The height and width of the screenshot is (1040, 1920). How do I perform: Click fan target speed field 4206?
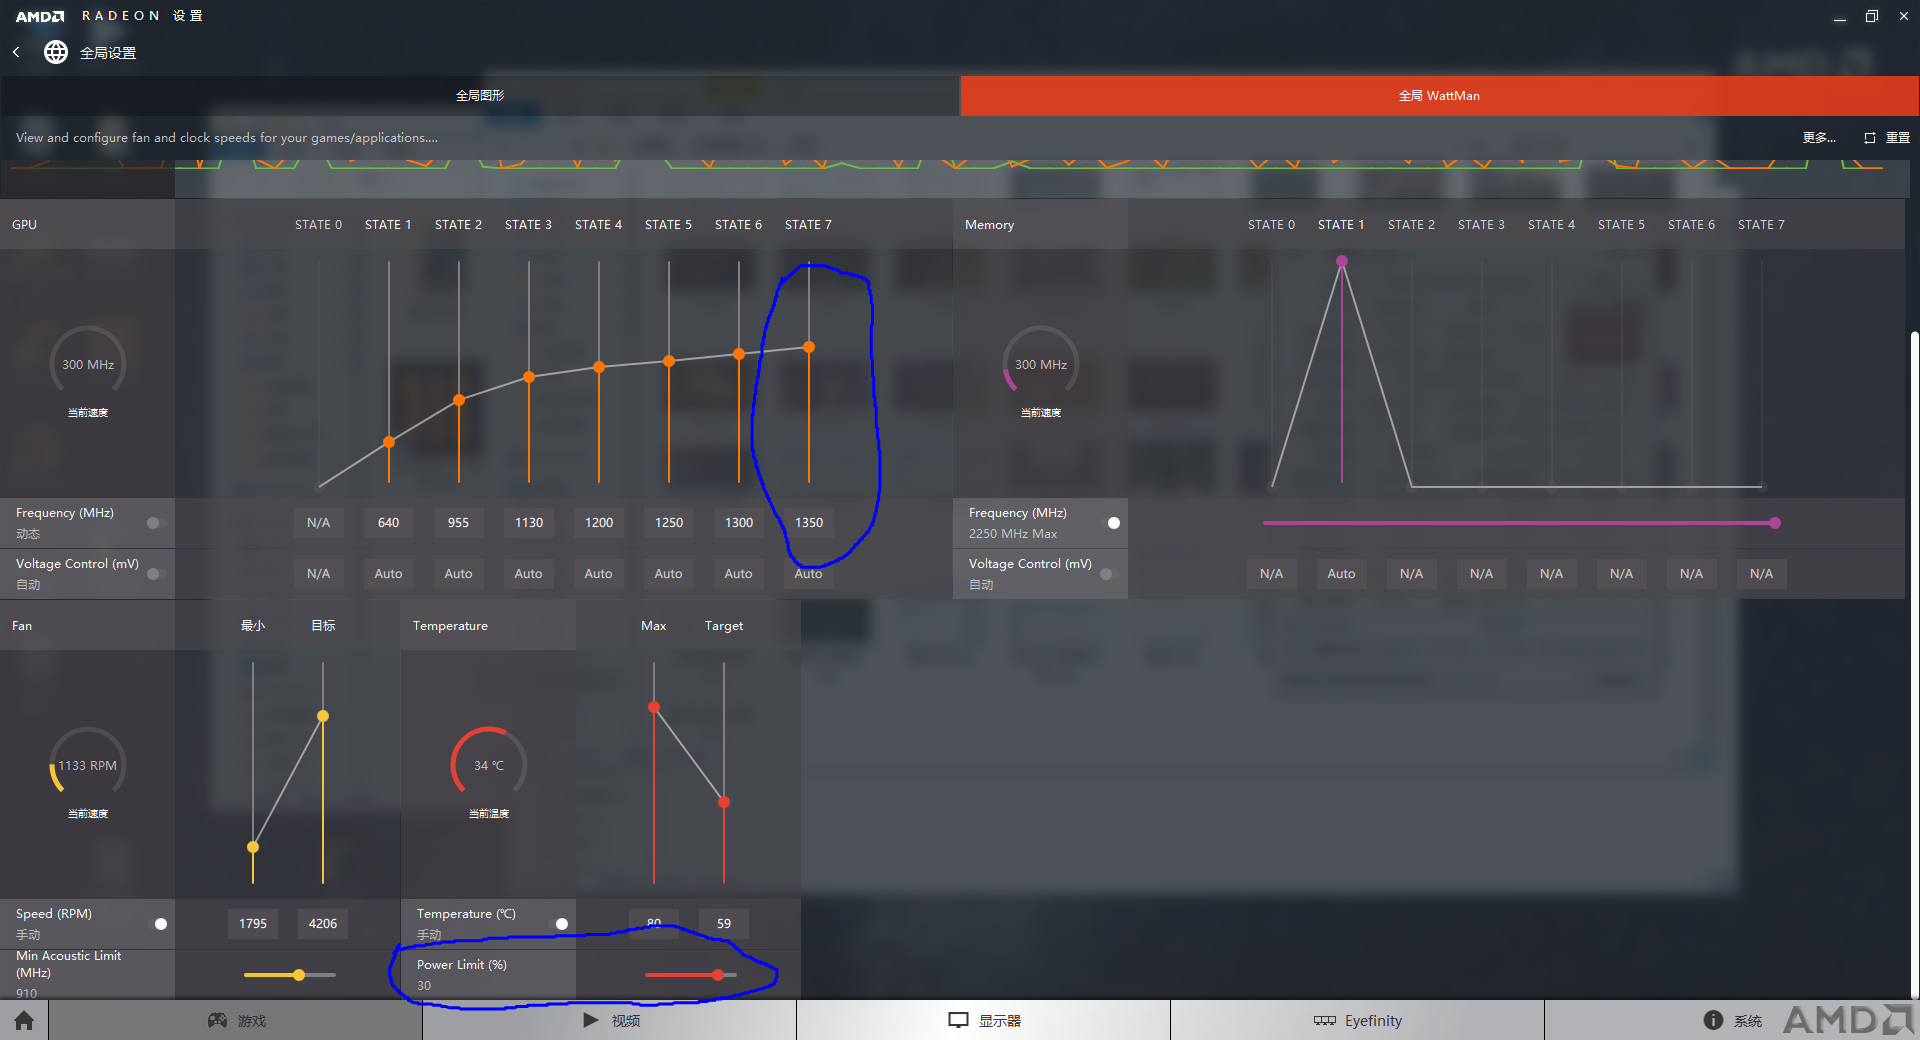(x=323, y=924)
